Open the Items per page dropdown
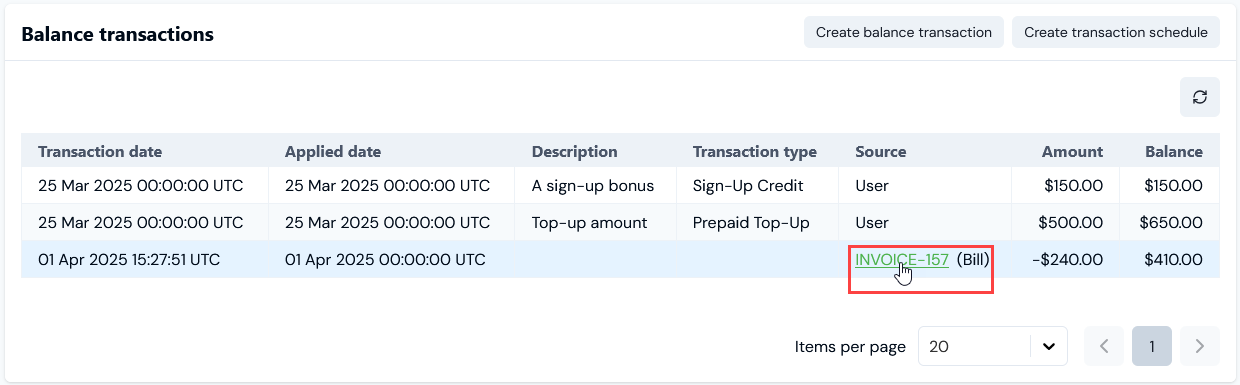Image resolution: width=1240 pixels, height=385 pixels. click(x=993, y=346)
